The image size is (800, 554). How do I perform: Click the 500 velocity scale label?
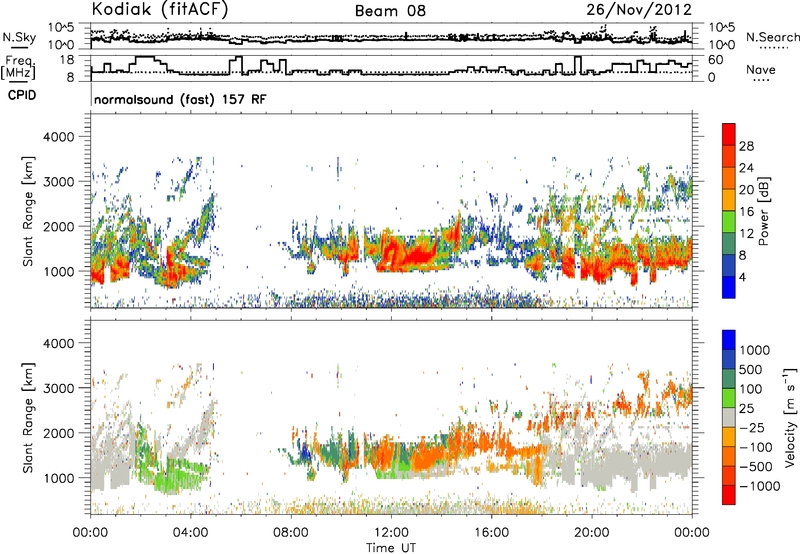click(751, 369)
